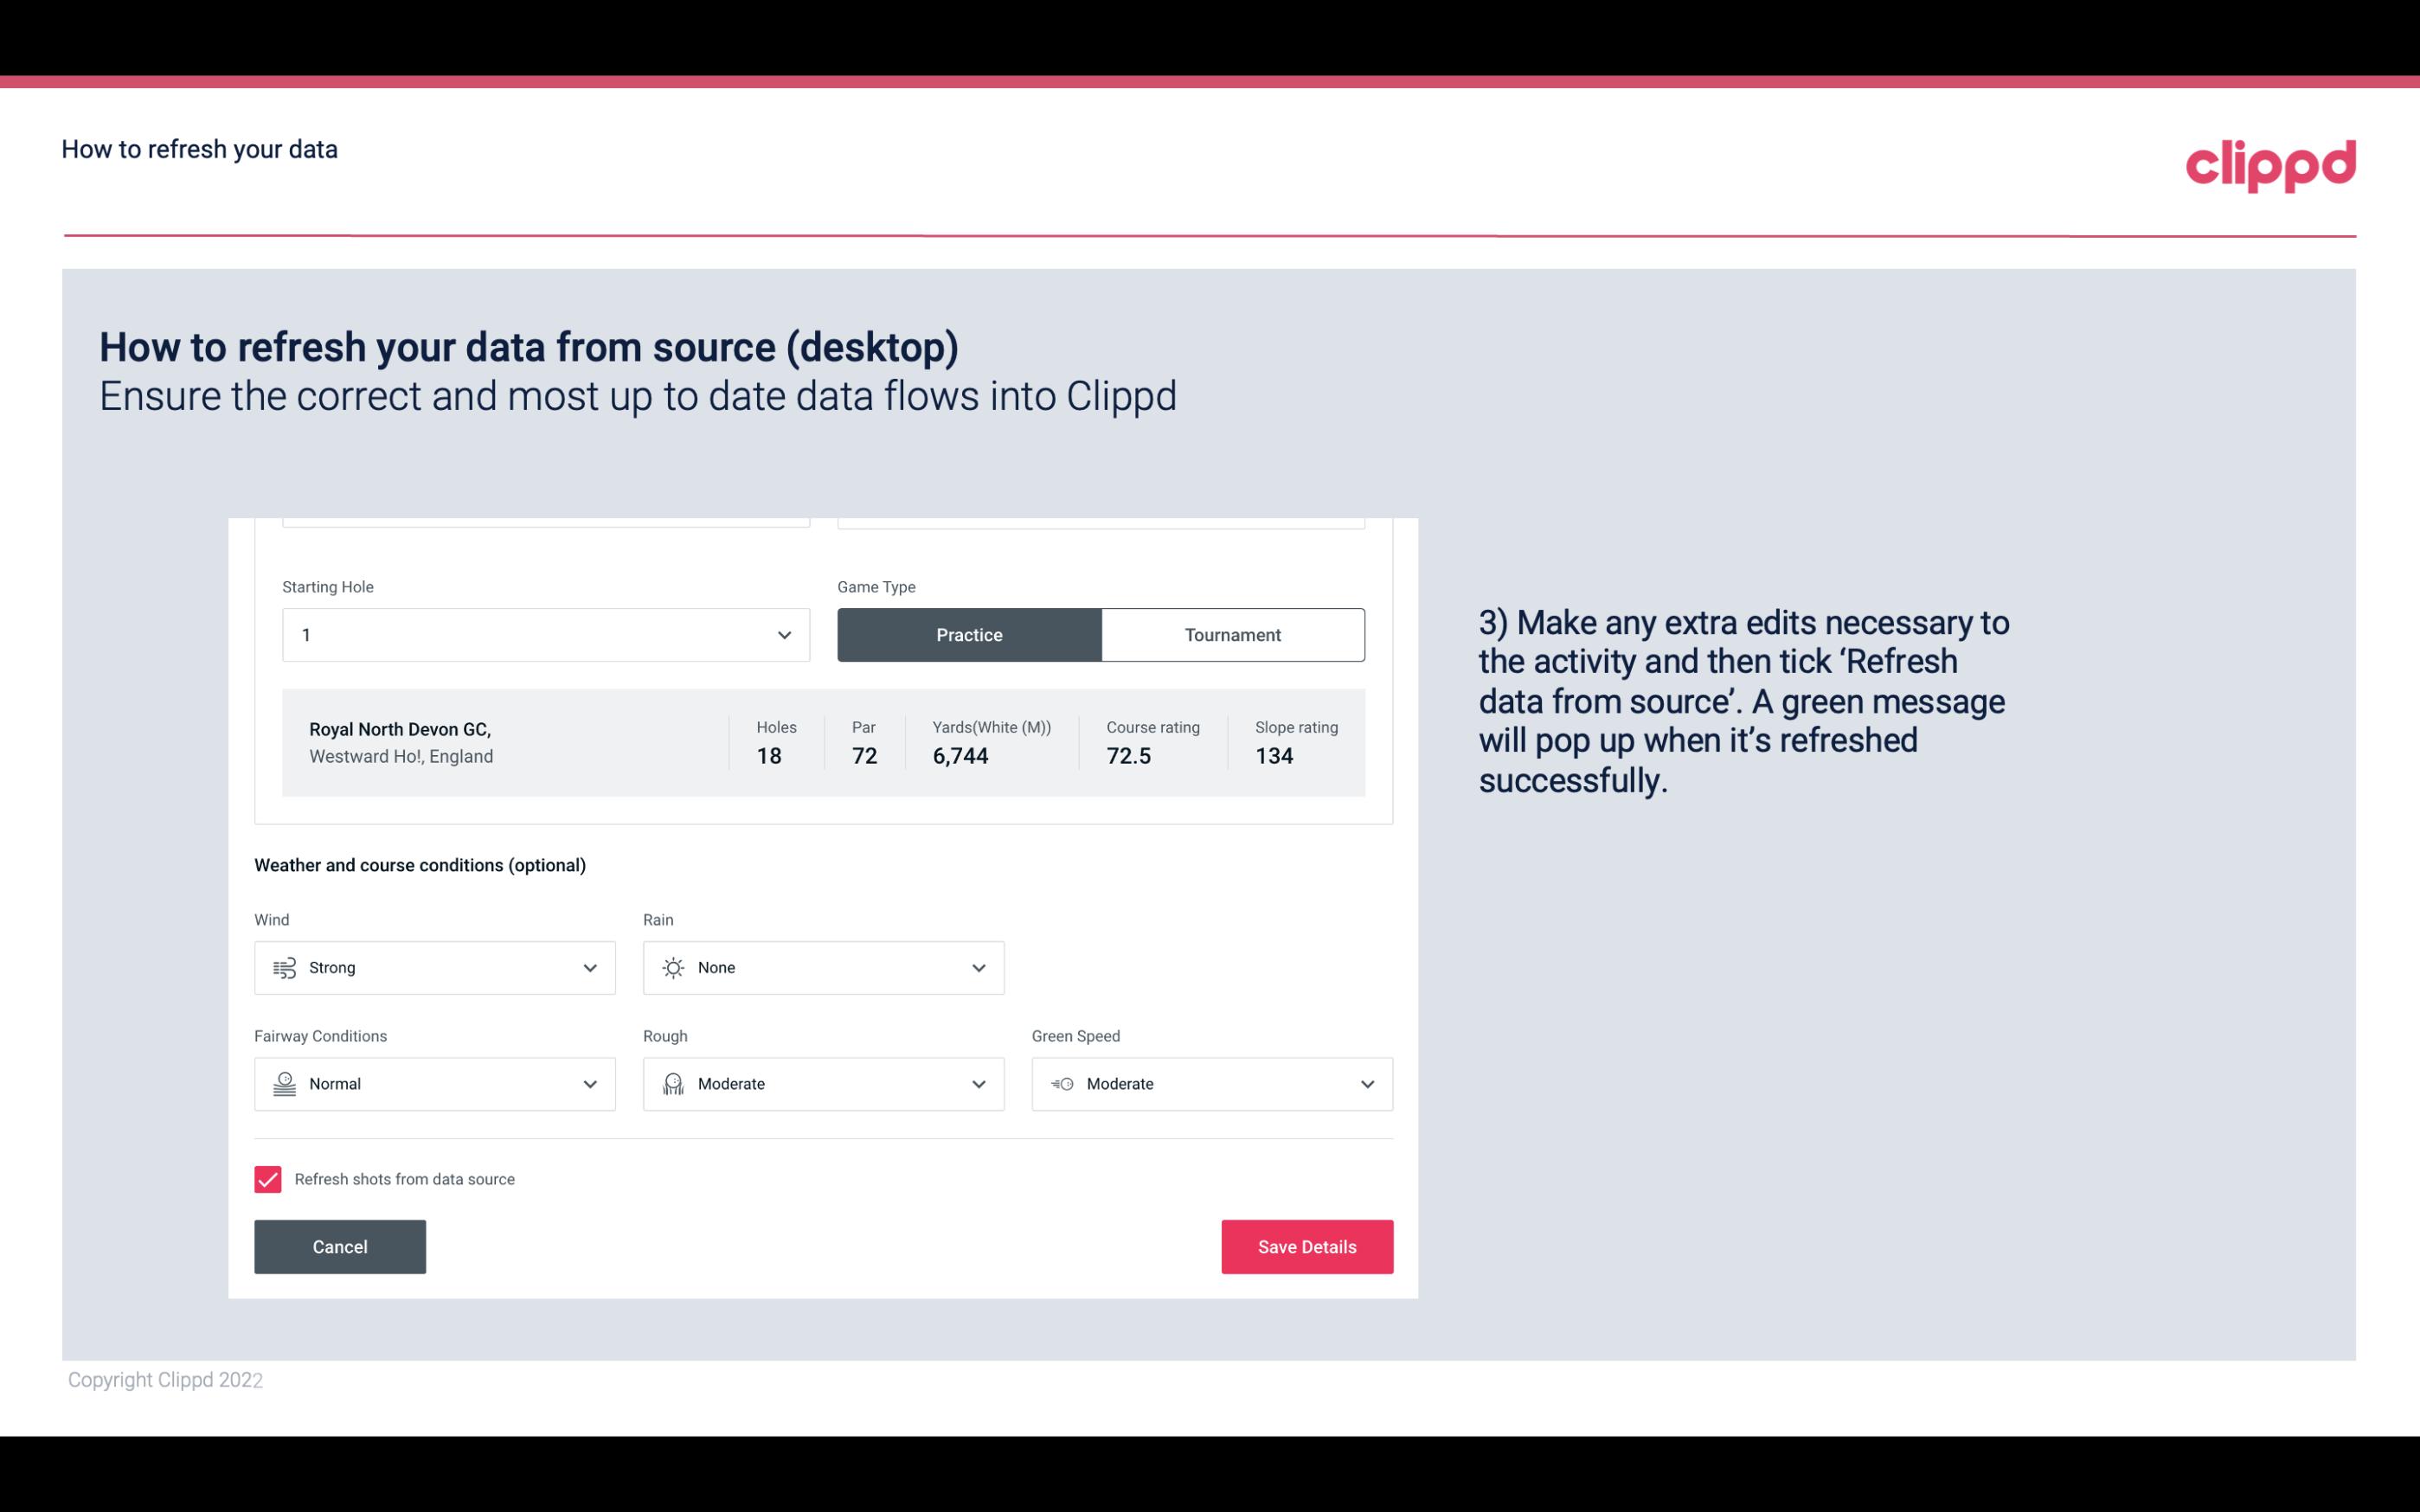Click the Cancel button
Viewport: 2420px width, 1512px height.
coord(340,1247)
